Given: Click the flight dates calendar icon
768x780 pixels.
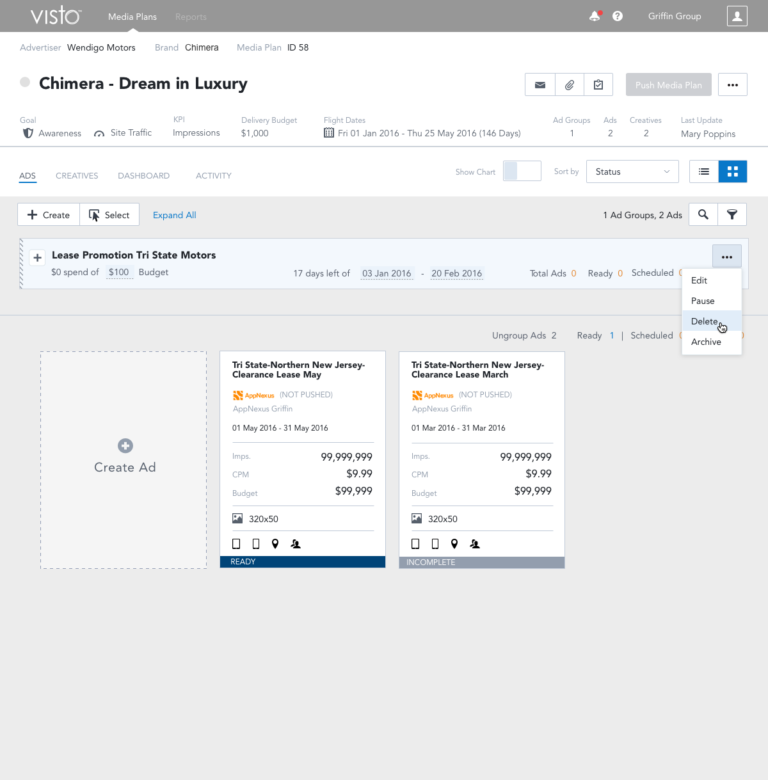Looking at the screenshot, I should (329, 133).
